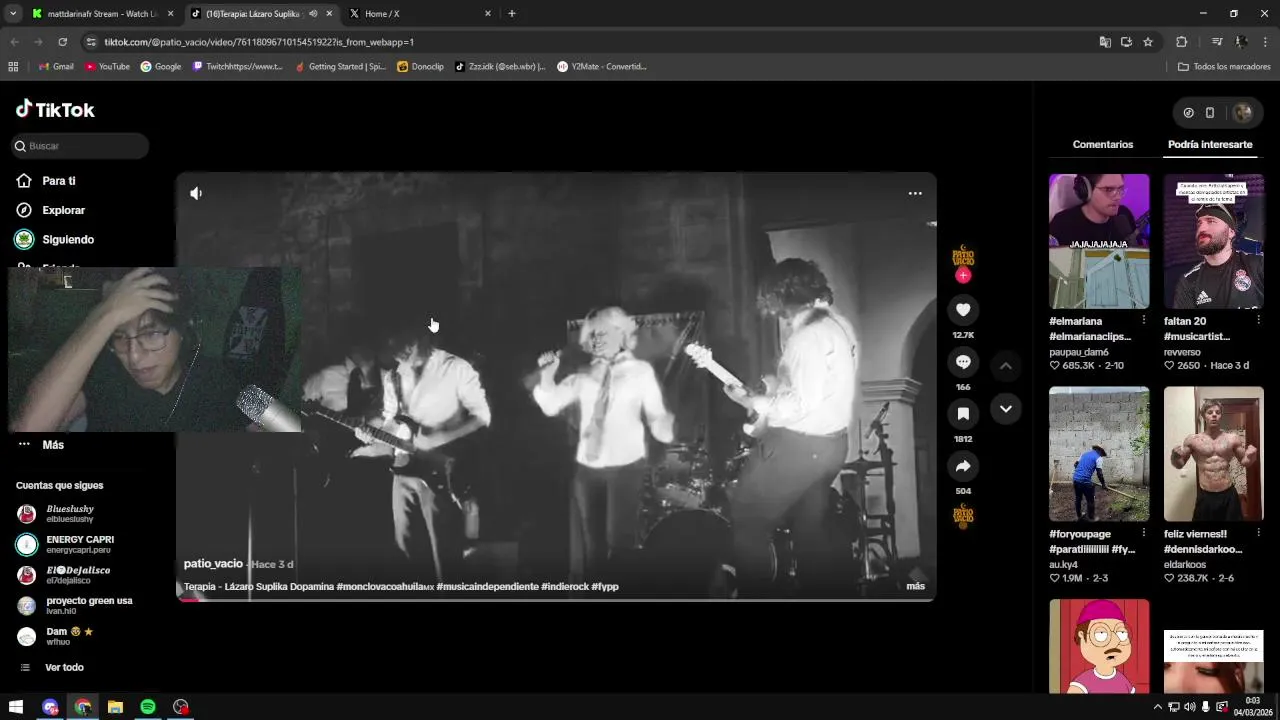Screen dimensions: 1280x720
Task: Open the Chrome three-dot menu
Action: tap(1265, 42)
